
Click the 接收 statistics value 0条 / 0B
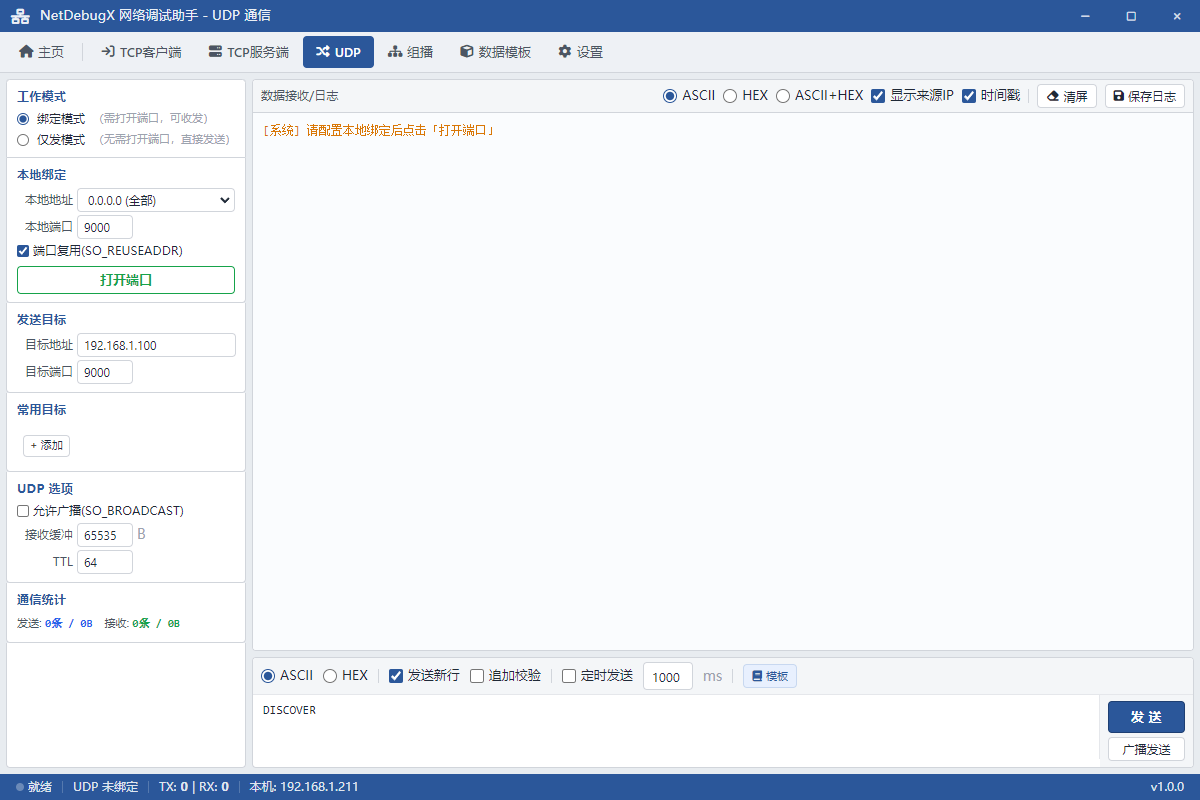[x=156, y=623]
